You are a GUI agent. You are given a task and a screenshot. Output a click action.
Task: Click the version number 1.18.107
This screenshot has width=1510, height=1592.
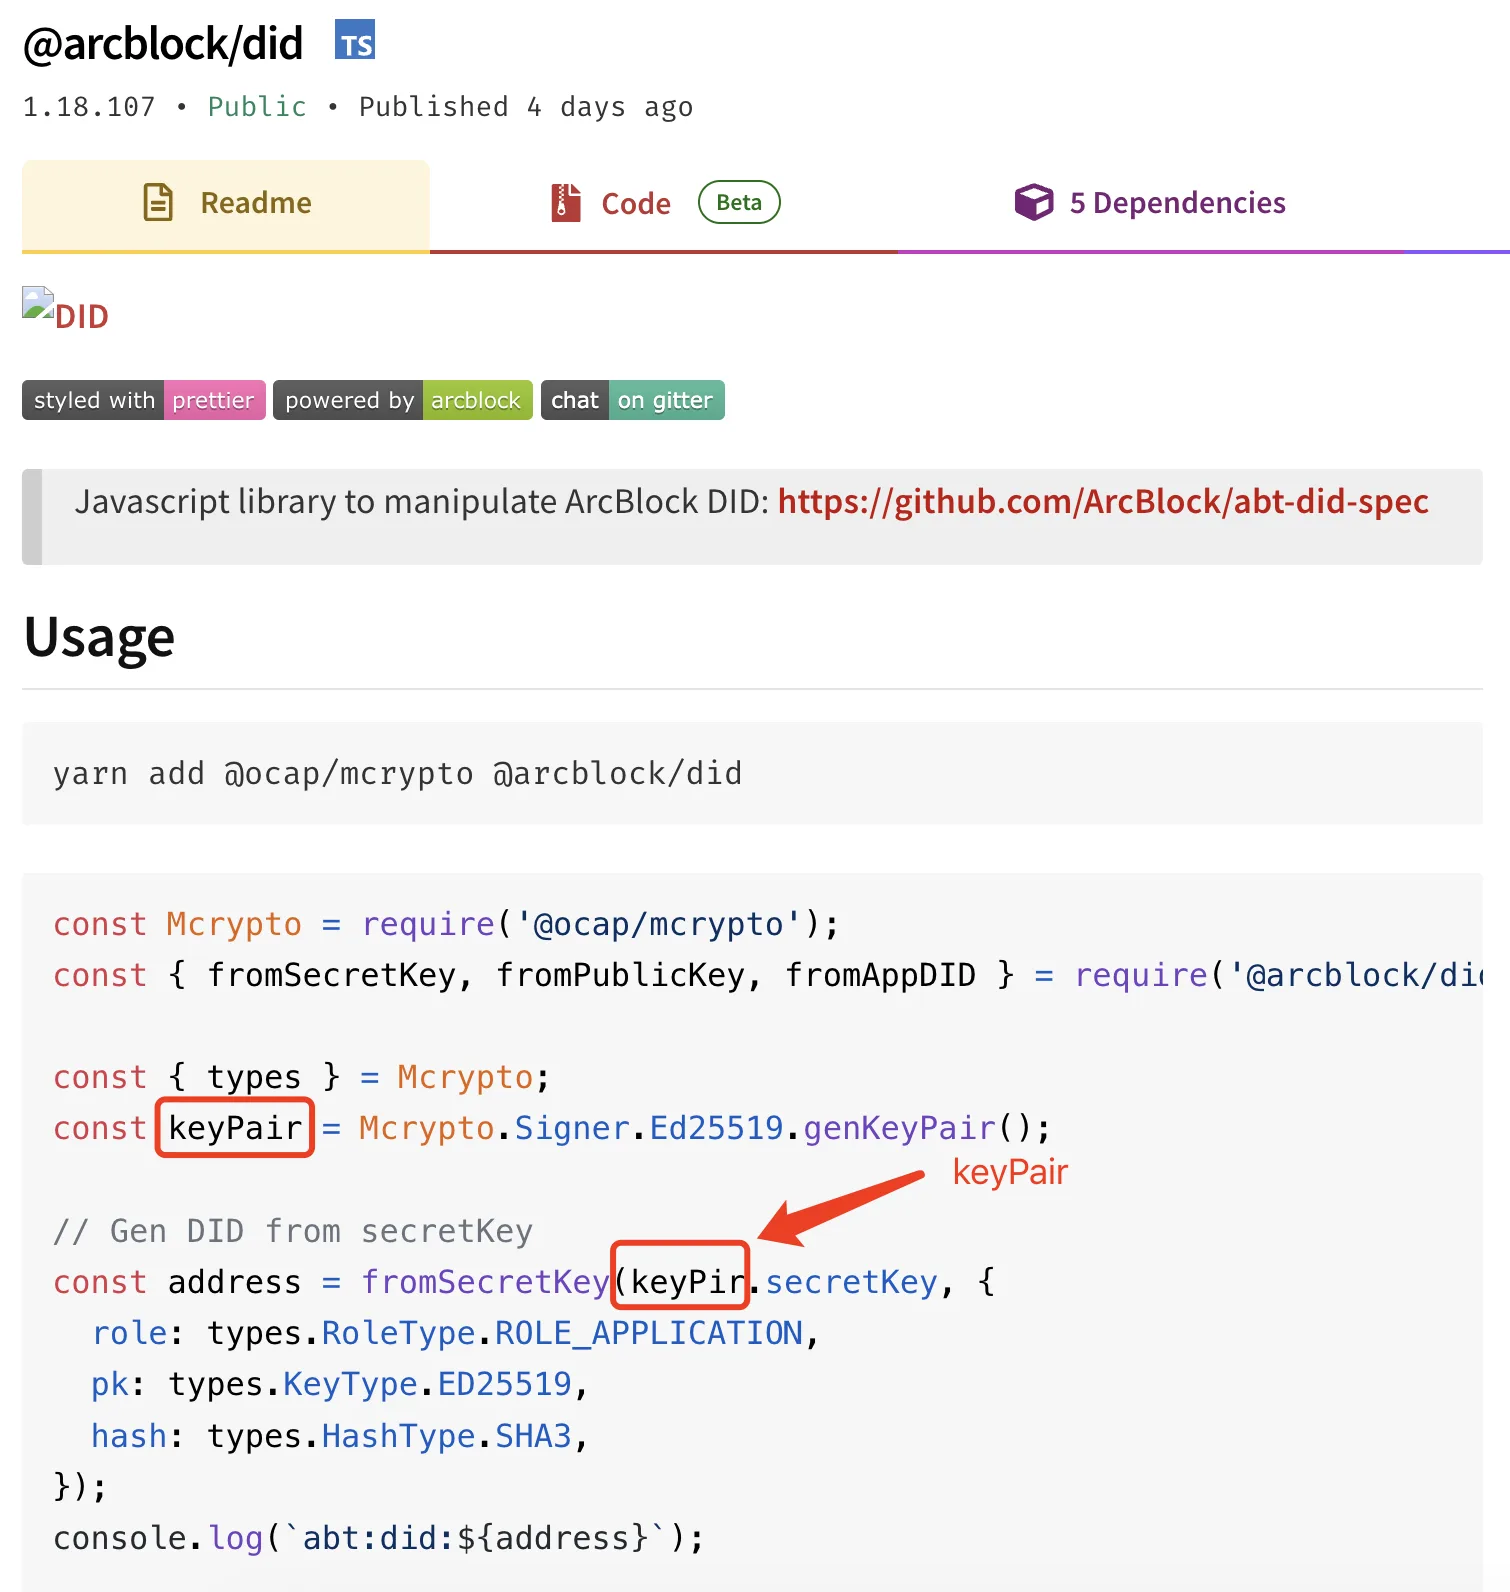89,107
